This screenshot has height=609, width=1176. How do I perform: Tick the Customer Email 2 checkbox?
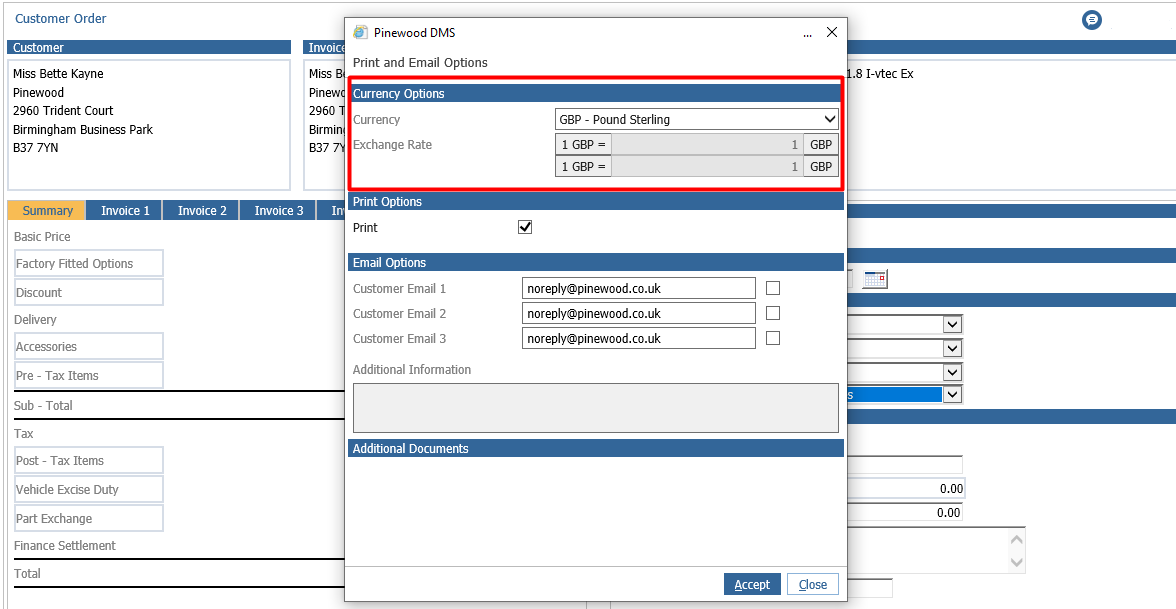[772, 314]
